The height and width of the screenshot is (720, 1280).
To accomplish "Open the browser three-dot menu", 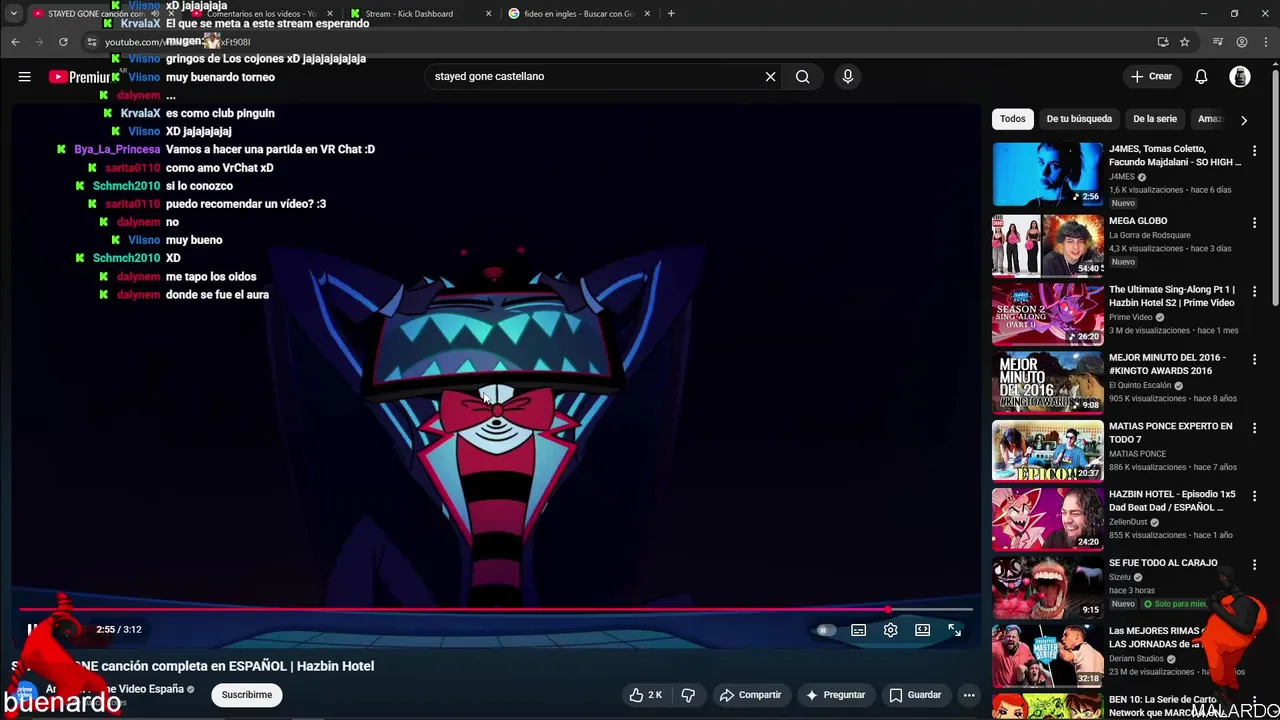I will tap(1266, 42).
